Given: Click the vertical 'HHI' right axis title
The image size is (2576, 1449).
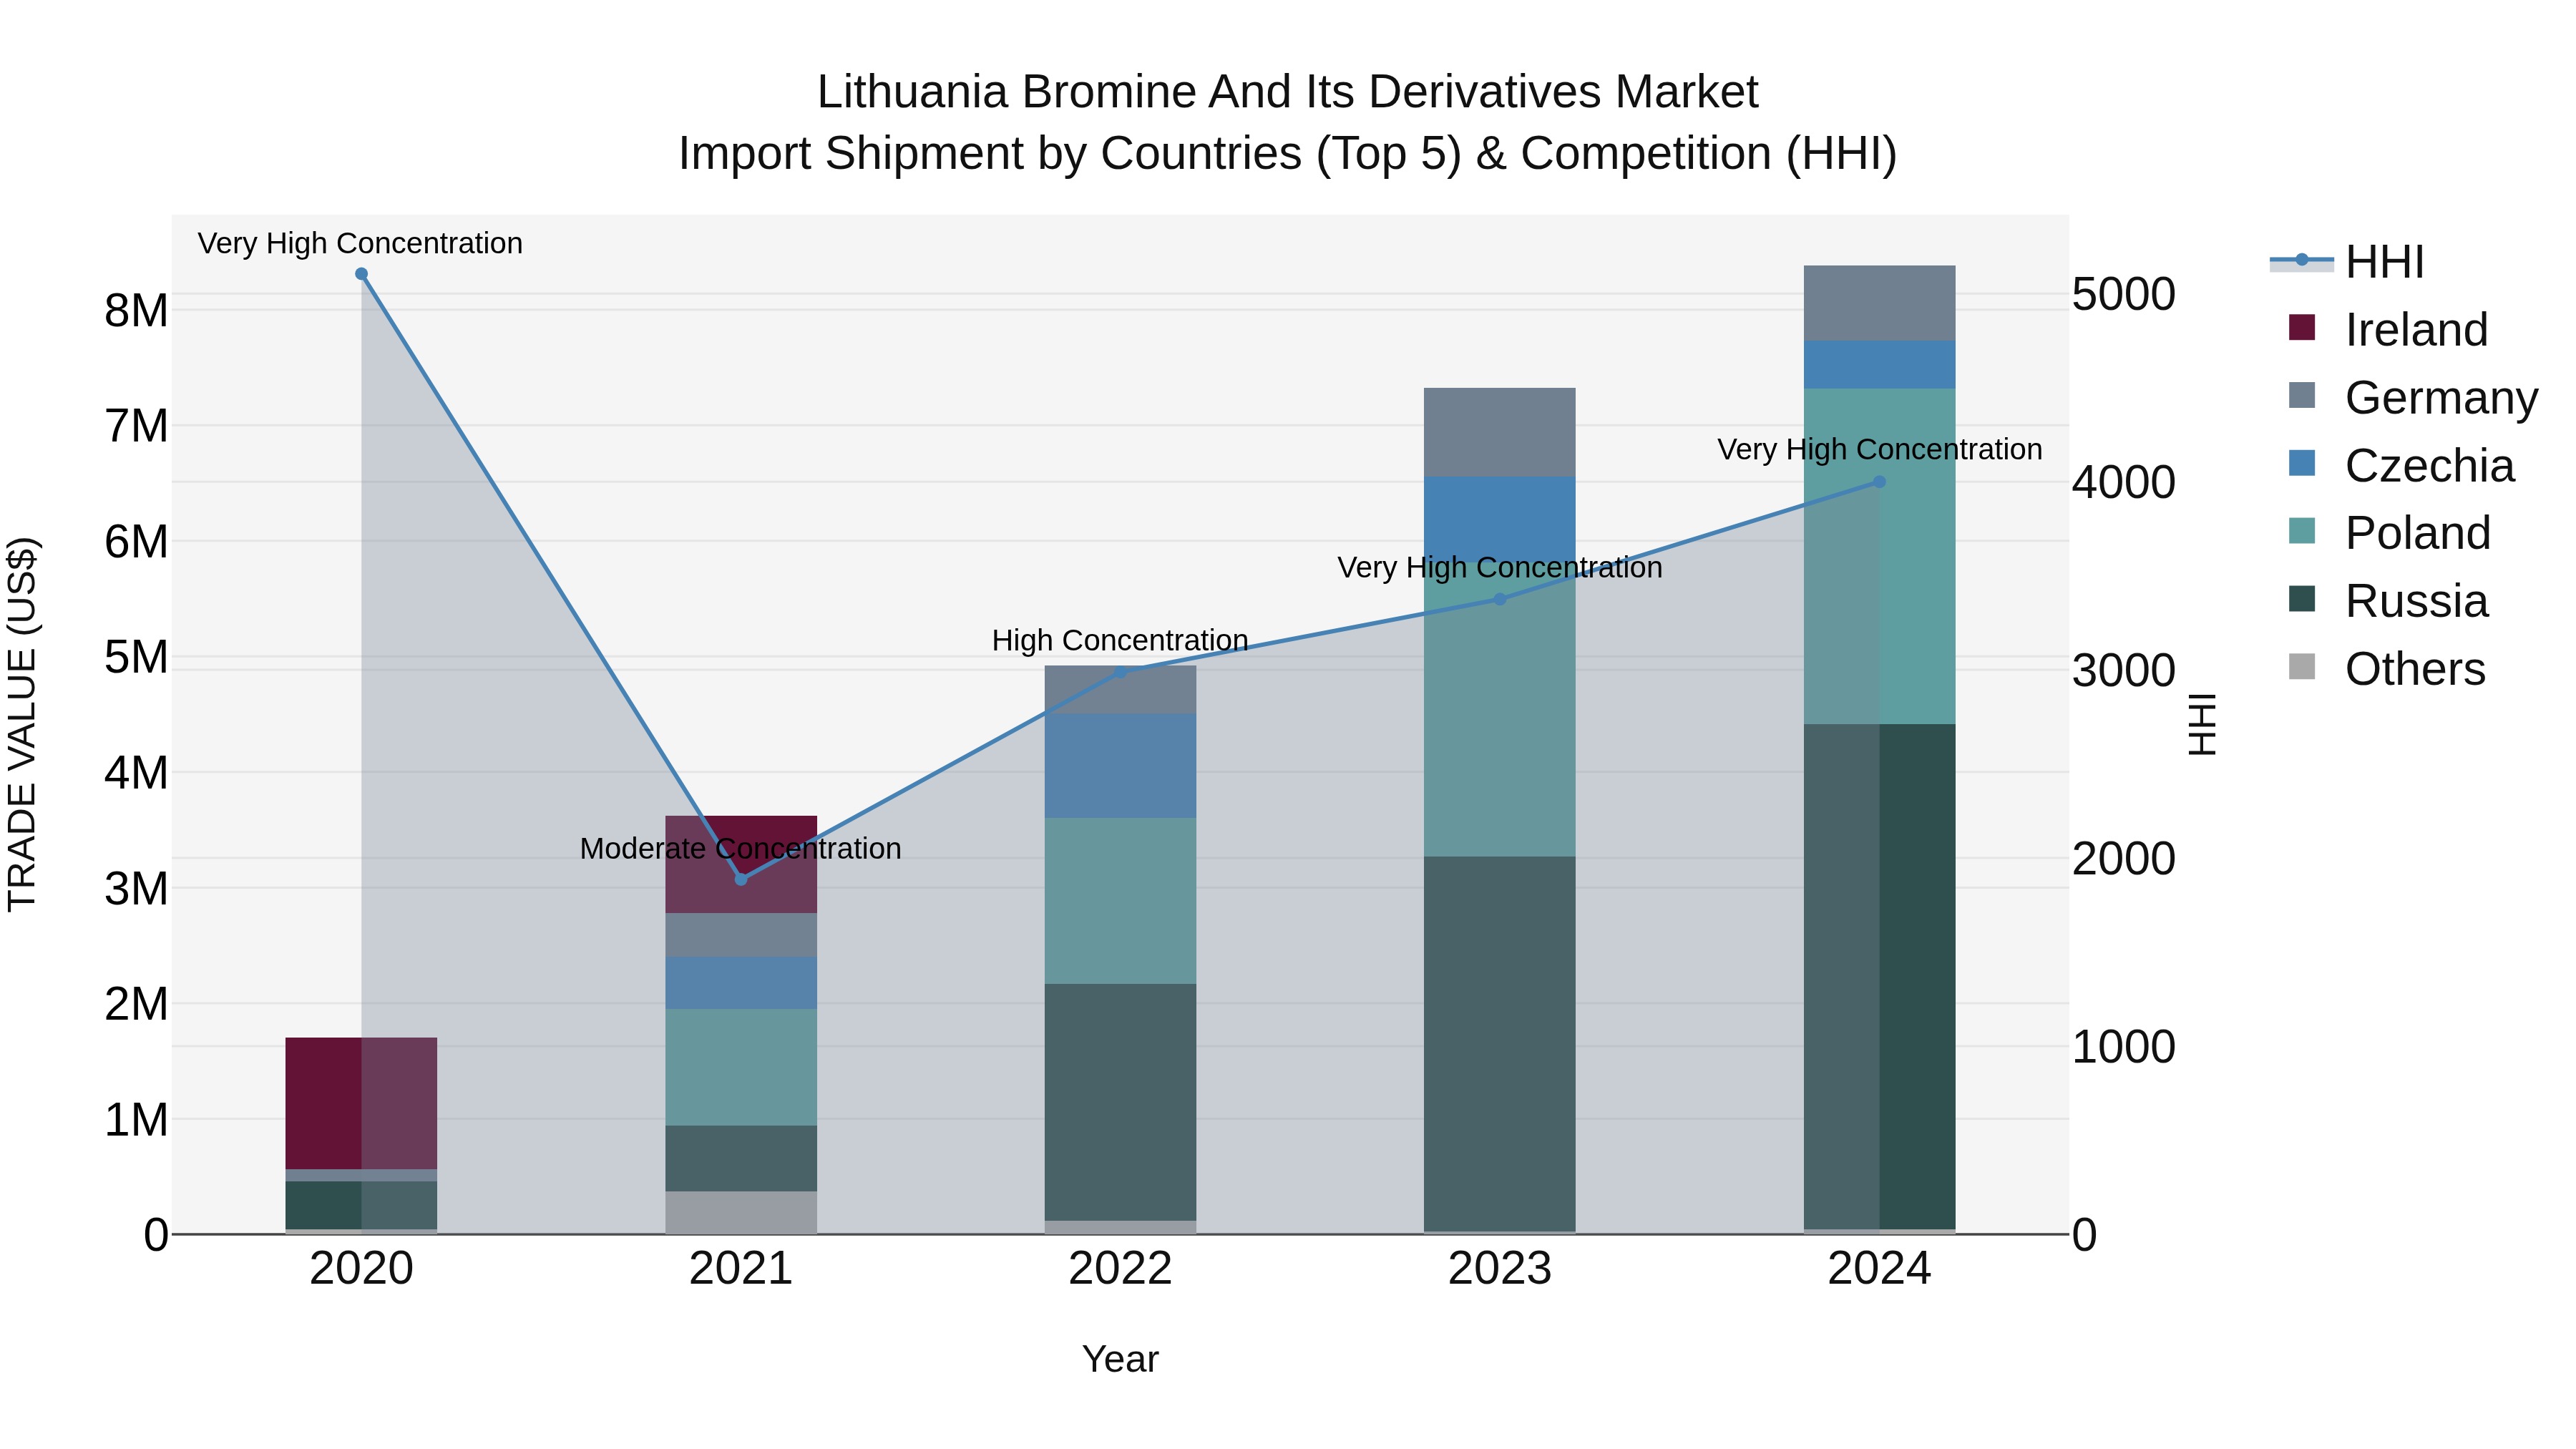Looking at the screenshot, I should (x=2202, y=724).
